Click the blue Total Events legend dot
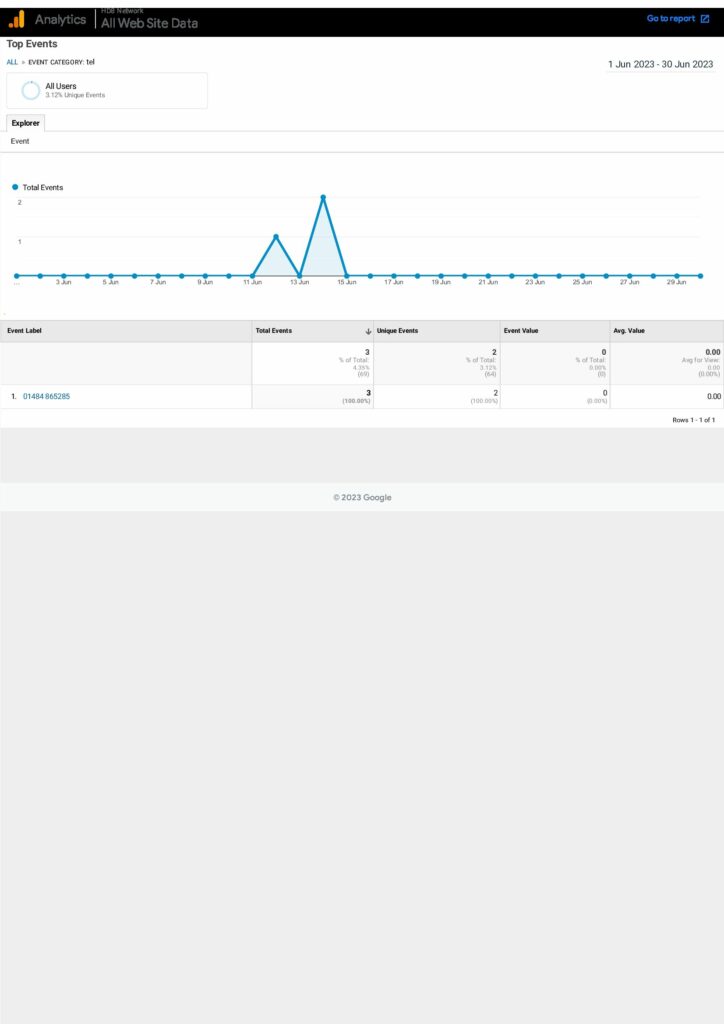This screenshot has height=1024, width=724. [16, 187]
